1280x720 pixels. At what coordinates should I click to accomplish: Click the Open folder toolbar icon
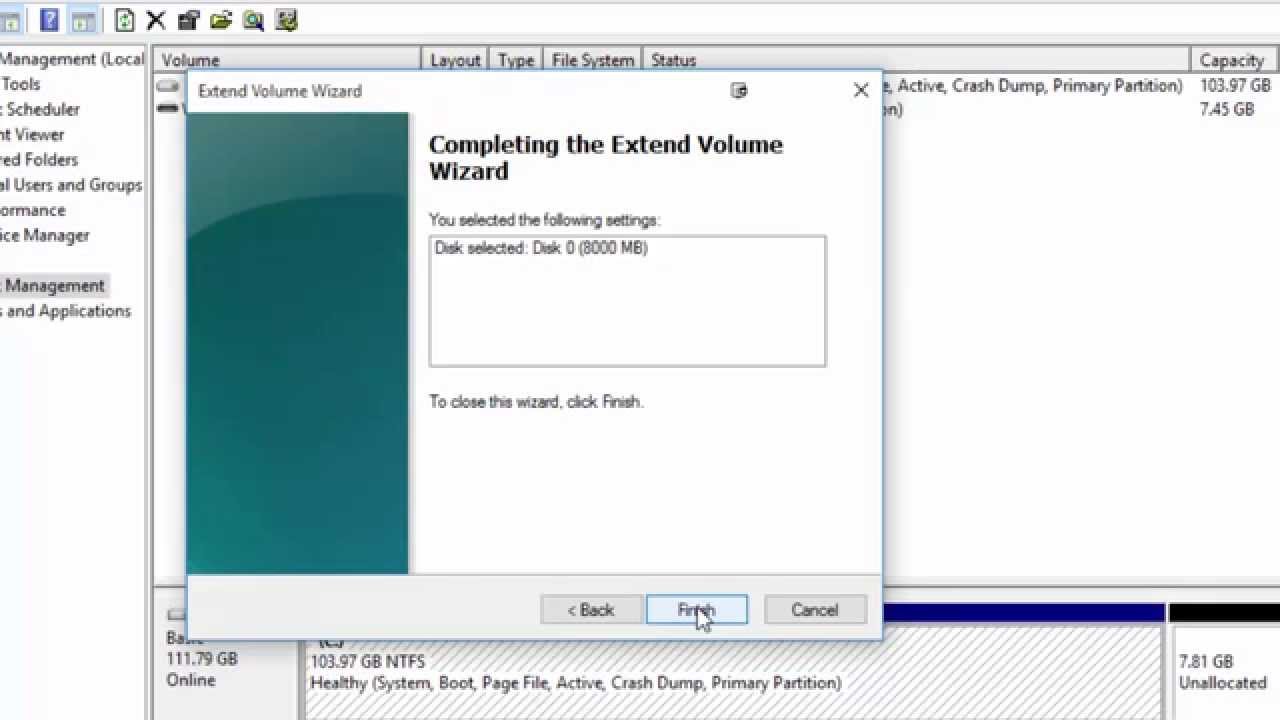(221, 20)
